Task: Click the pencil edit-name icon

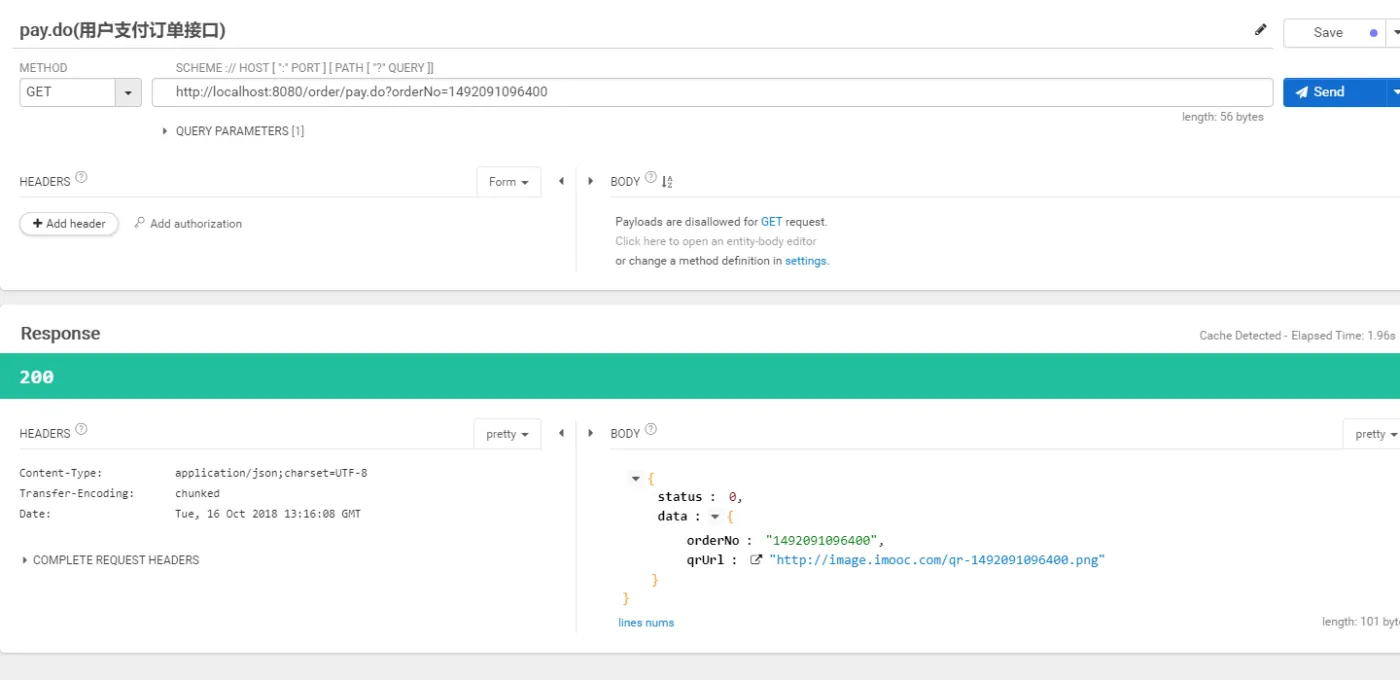Action: pyautogui.click(x=1260, y=30)
